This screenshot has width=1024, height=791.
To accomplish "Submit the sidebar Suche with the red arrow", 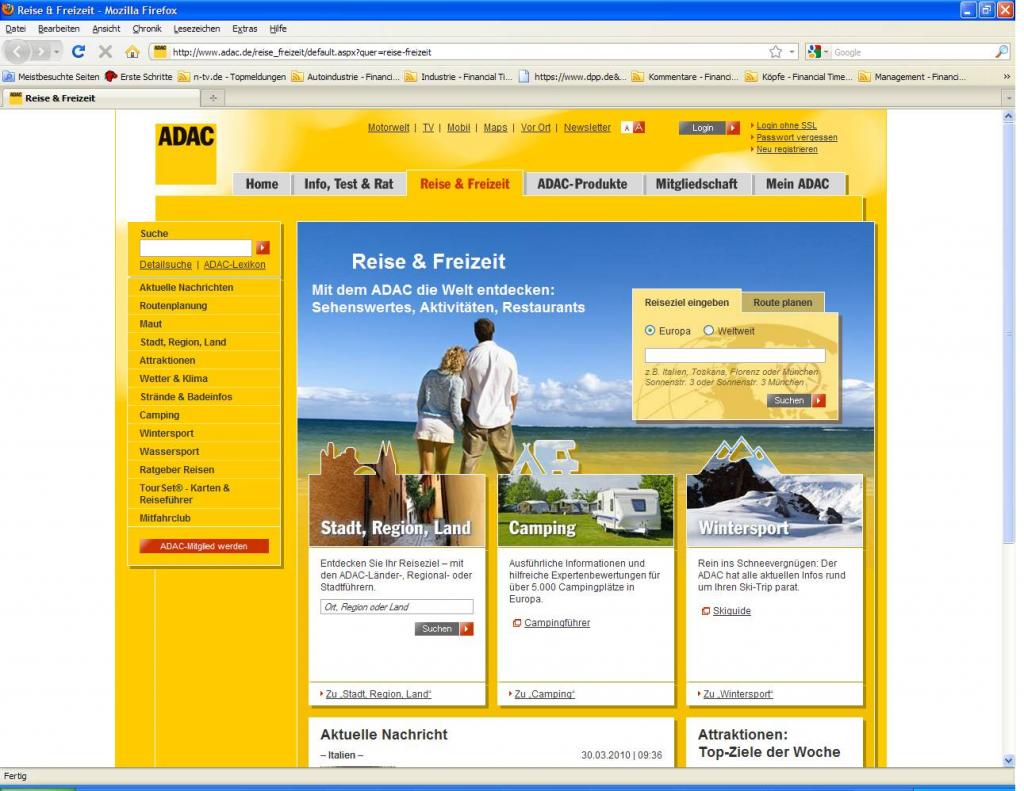I will point(263,248).
